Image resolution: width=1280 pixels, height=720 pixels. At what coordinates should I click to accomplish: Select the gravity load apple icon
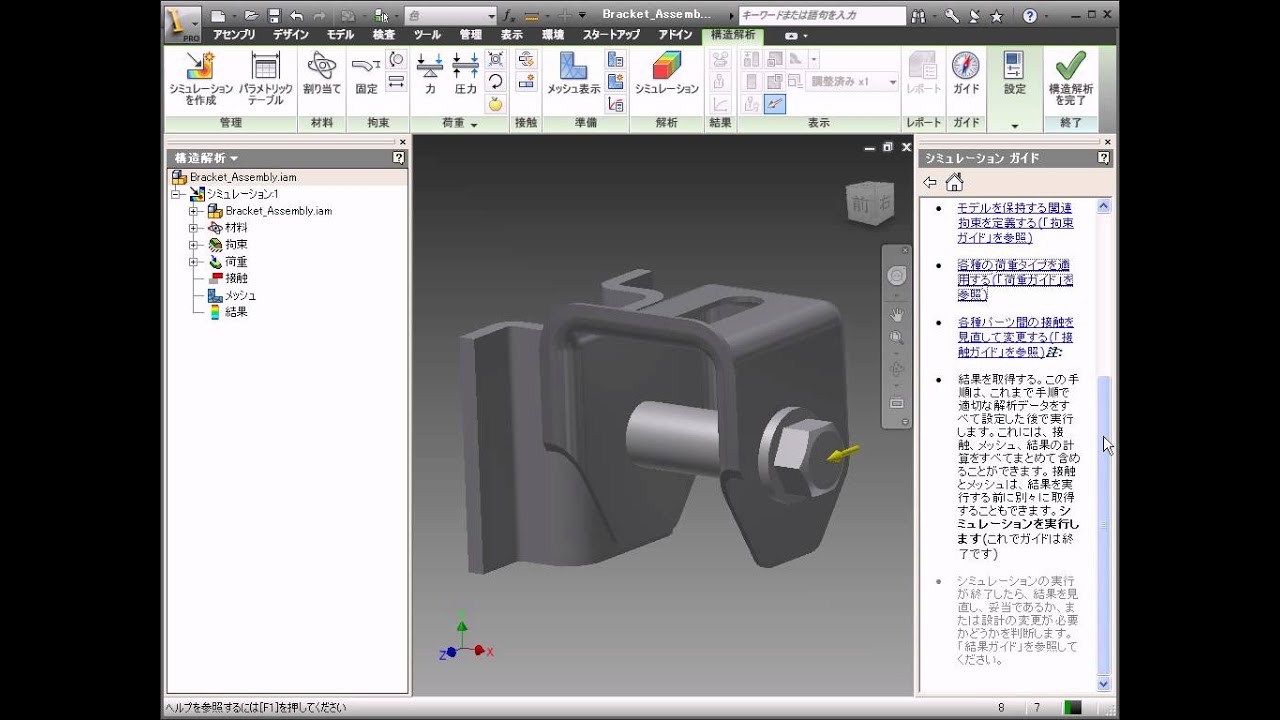click(x=495, y=103)
